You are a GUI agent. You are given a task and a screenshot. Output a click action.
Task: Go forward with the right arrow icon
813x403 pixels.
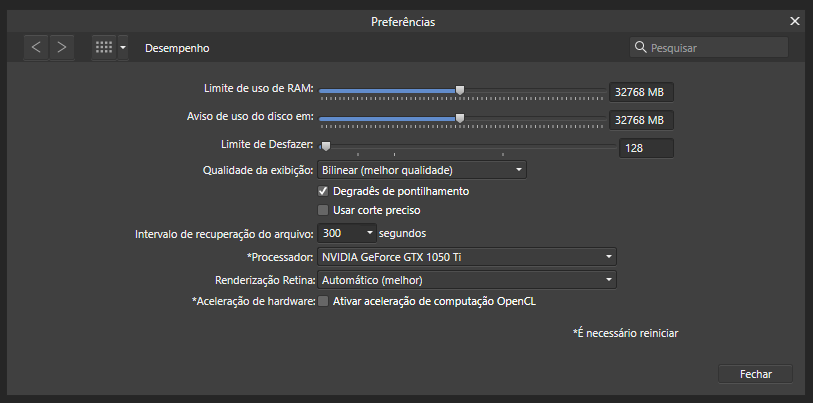(x=62, y=48)
